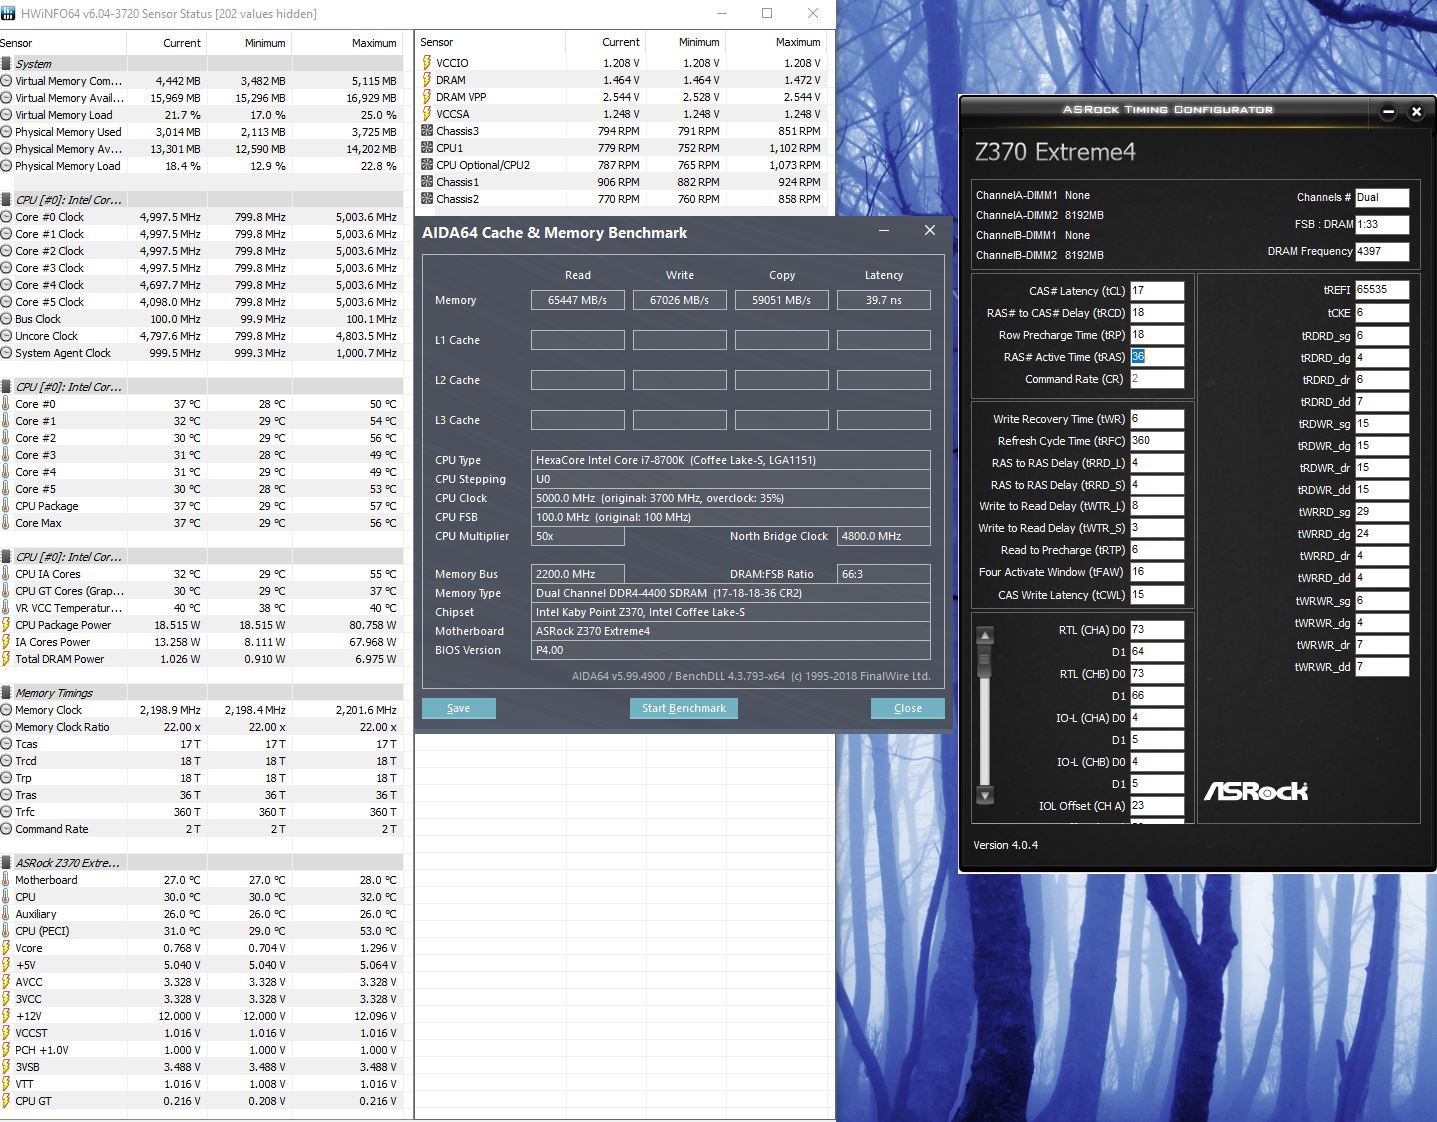This screenshot has width=1437, height=1122.
Task: Click the VCCIO voltage icon in right pane
Action: [x=427, y=63]
